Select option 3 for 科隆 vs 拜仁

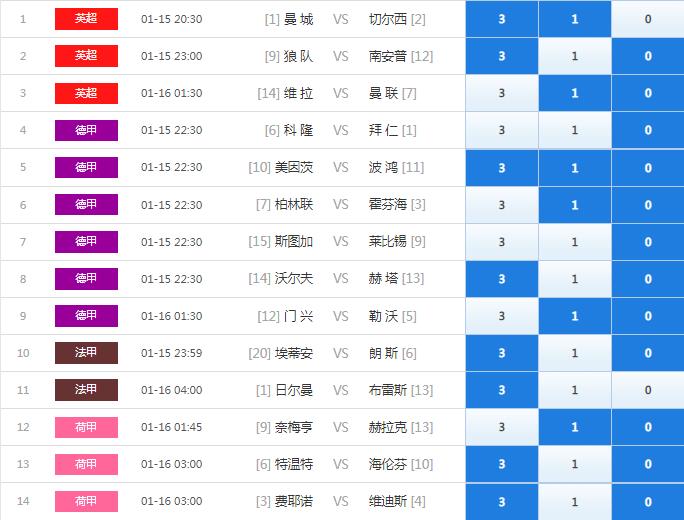point(502,130)
